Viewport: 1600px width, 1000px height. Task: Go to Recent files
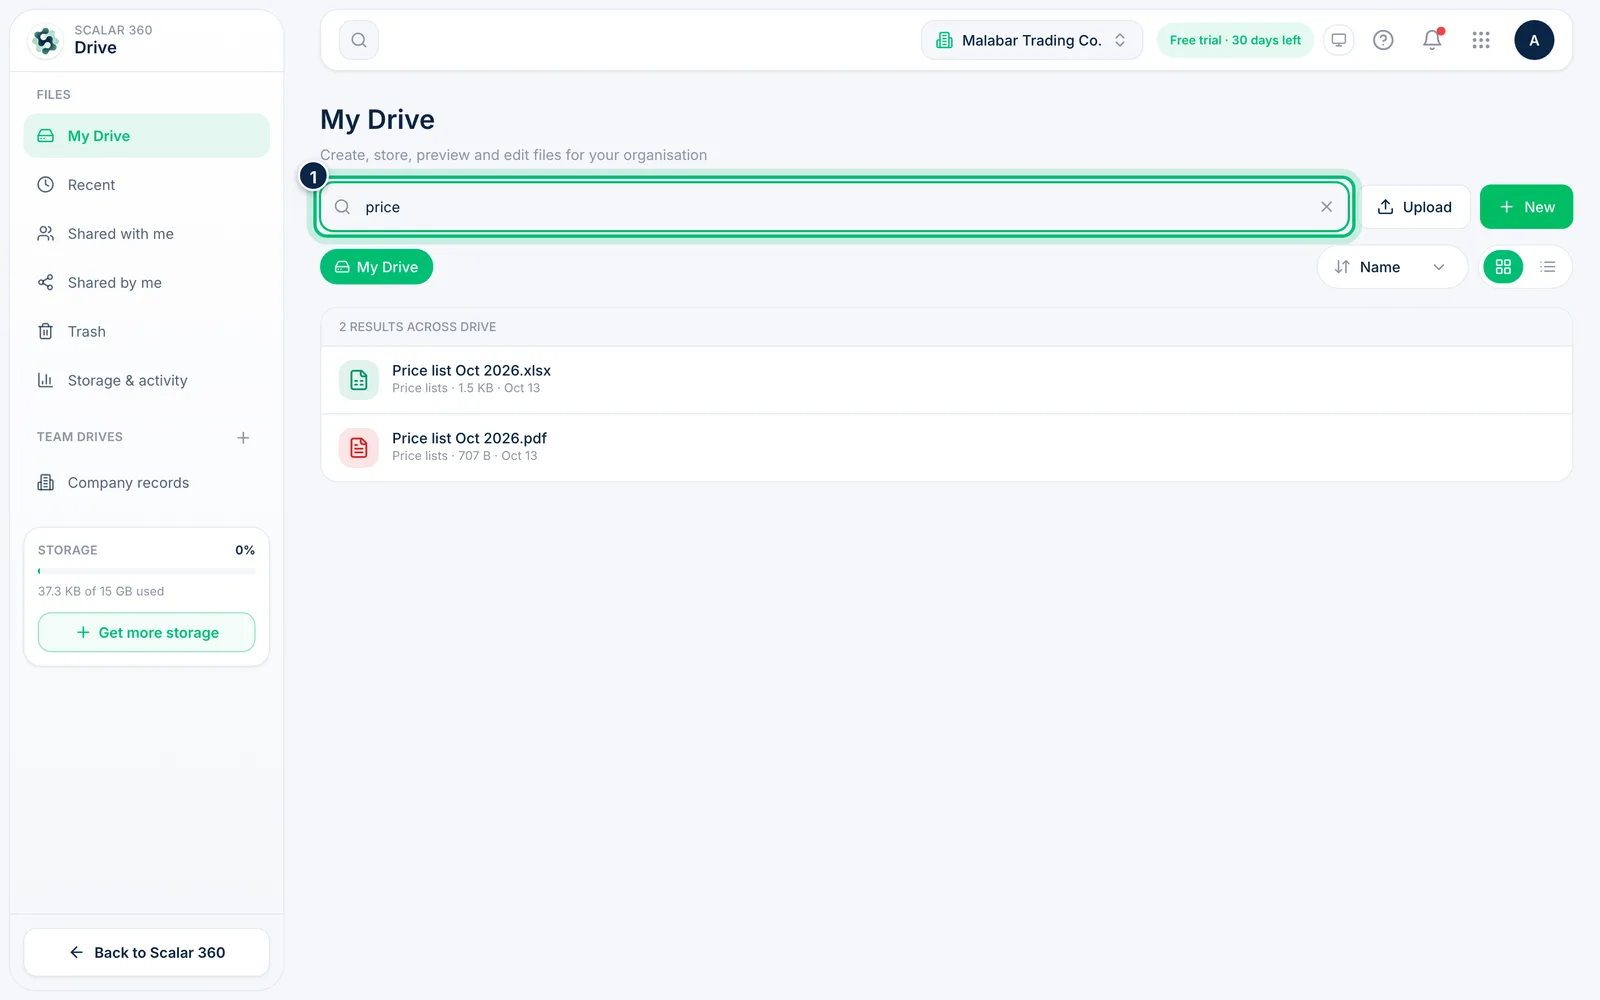147,185
